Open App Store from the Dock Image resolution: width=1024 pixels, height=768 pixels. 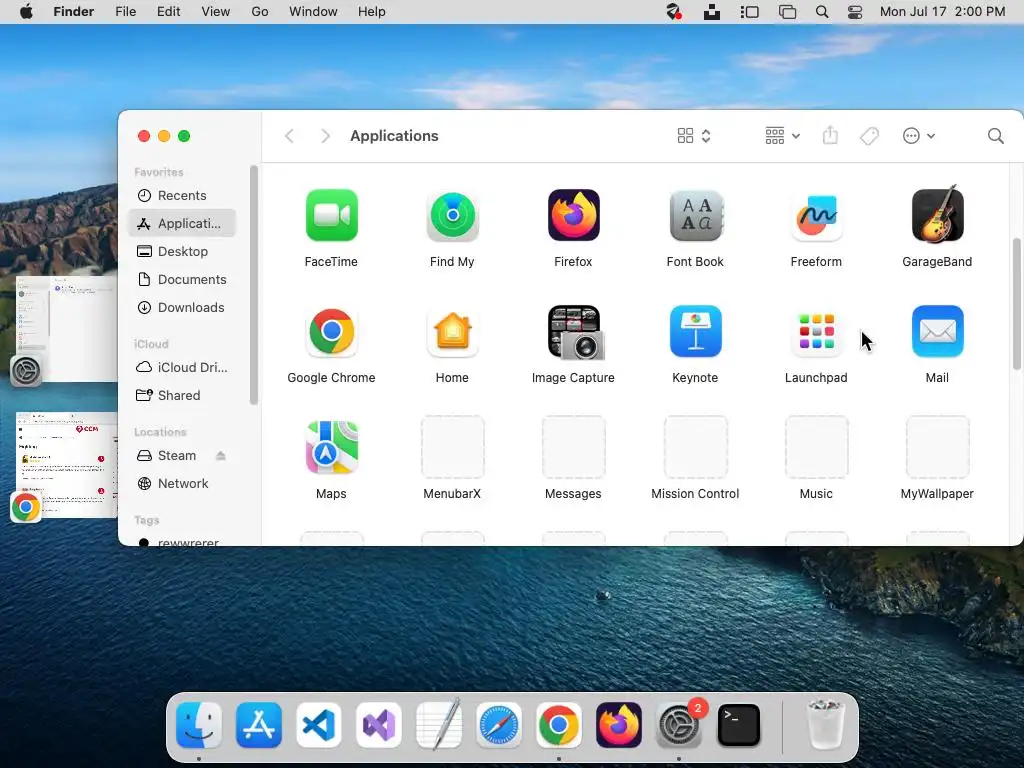coord(259,726)
